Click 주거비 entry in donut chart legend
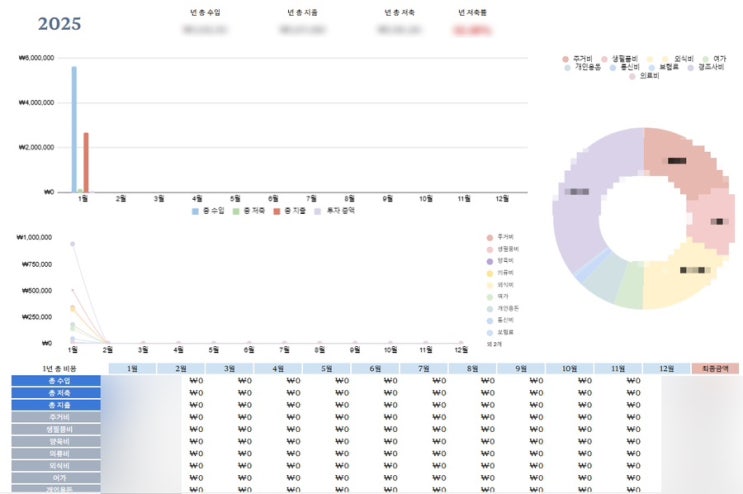This screenshot has height=494, width=743. tap(577, 59)
